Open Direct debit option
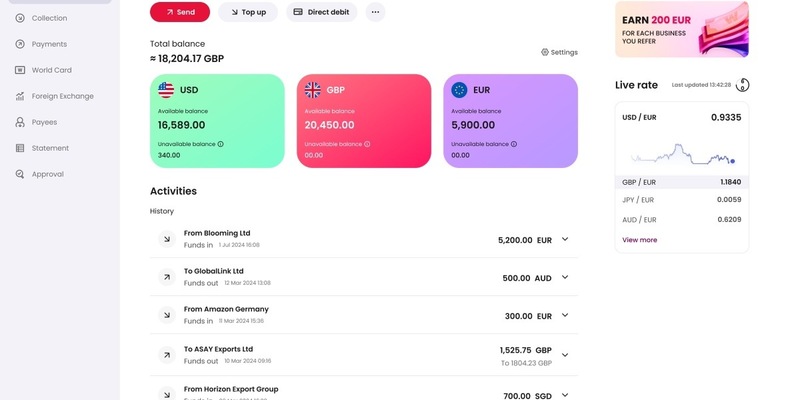 tap(321, 12)
